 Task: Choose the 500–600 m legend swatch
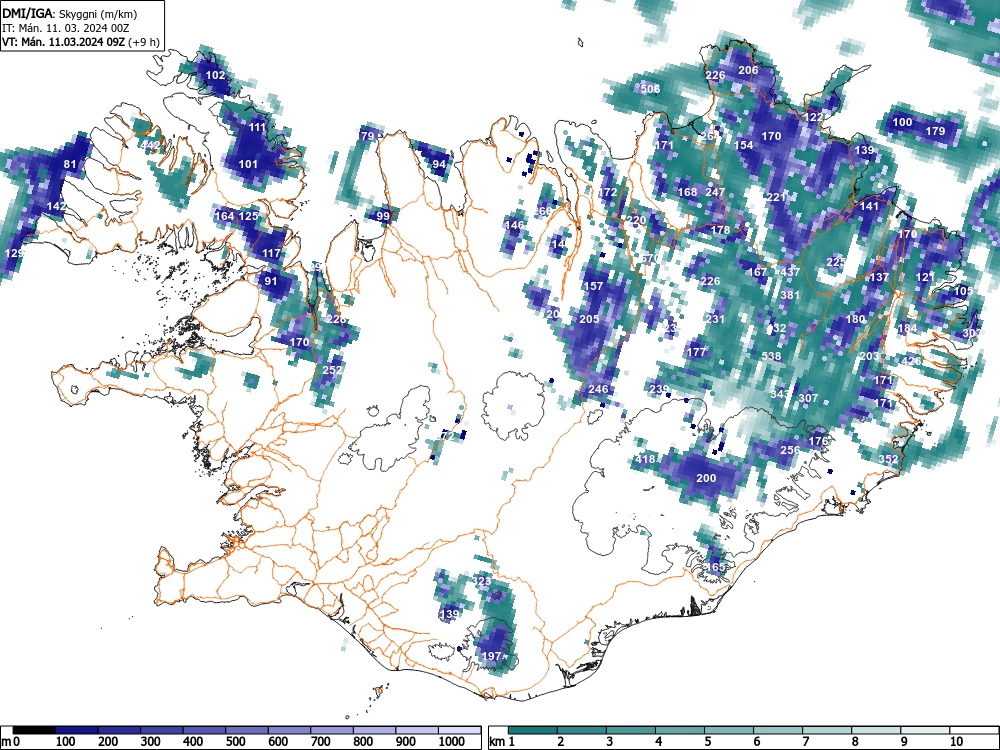tap(247, 730)
